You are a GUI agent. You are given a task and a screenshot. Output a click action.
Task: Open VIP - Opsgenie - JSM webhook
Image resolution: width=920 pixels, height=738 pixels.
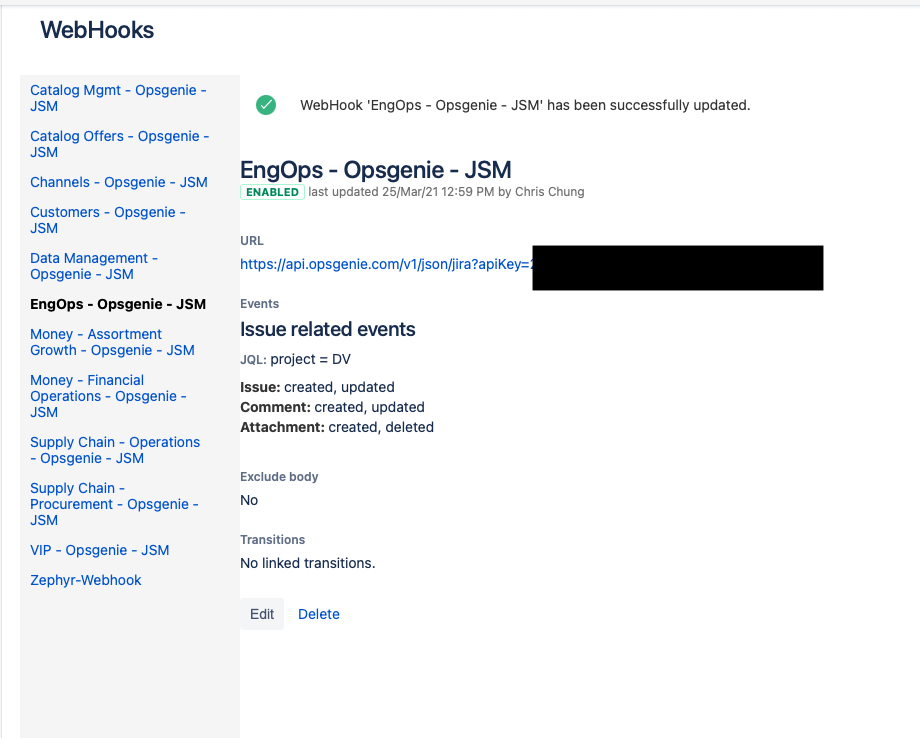100,550
